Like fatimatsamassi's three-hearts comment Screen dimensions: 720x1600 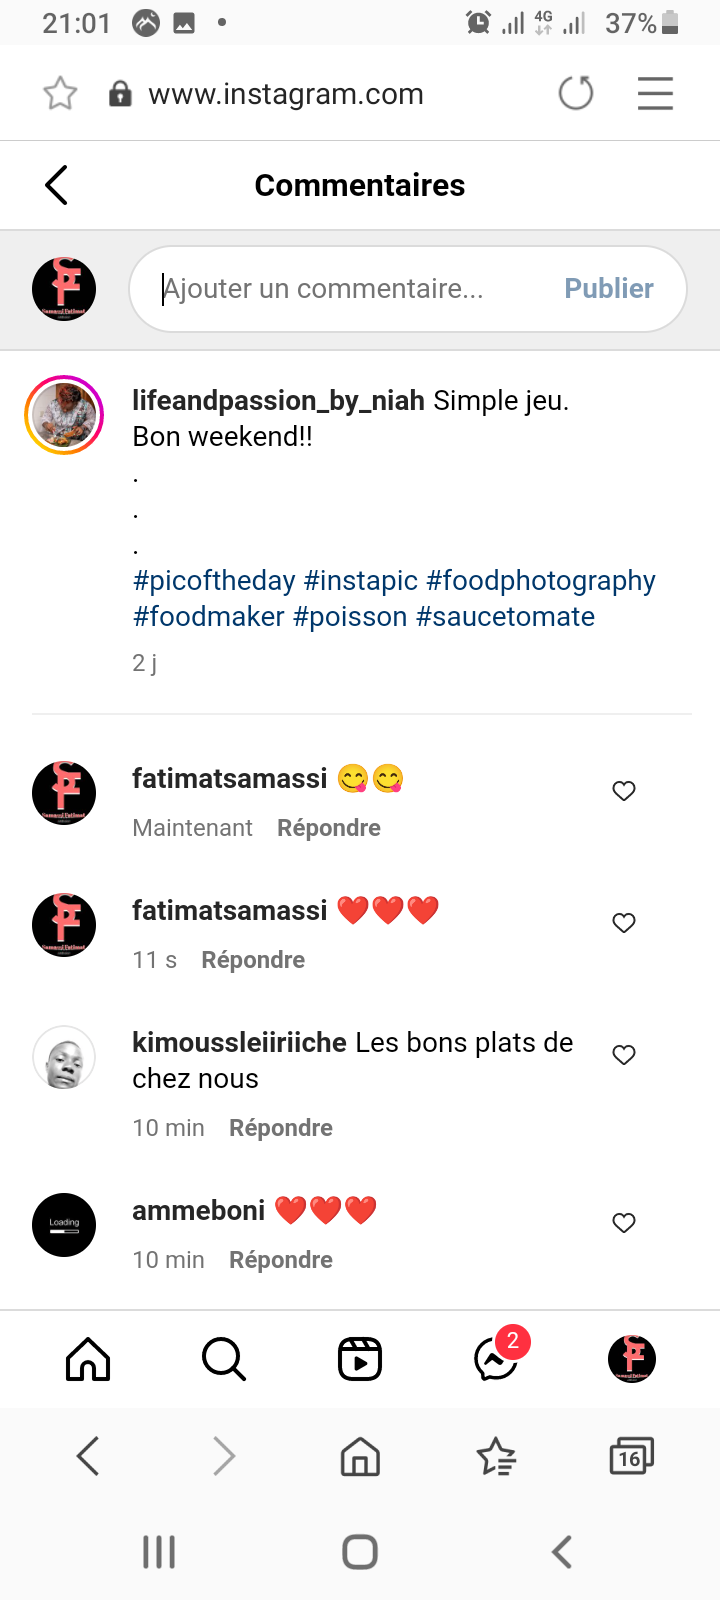click(x=624, y=923)
